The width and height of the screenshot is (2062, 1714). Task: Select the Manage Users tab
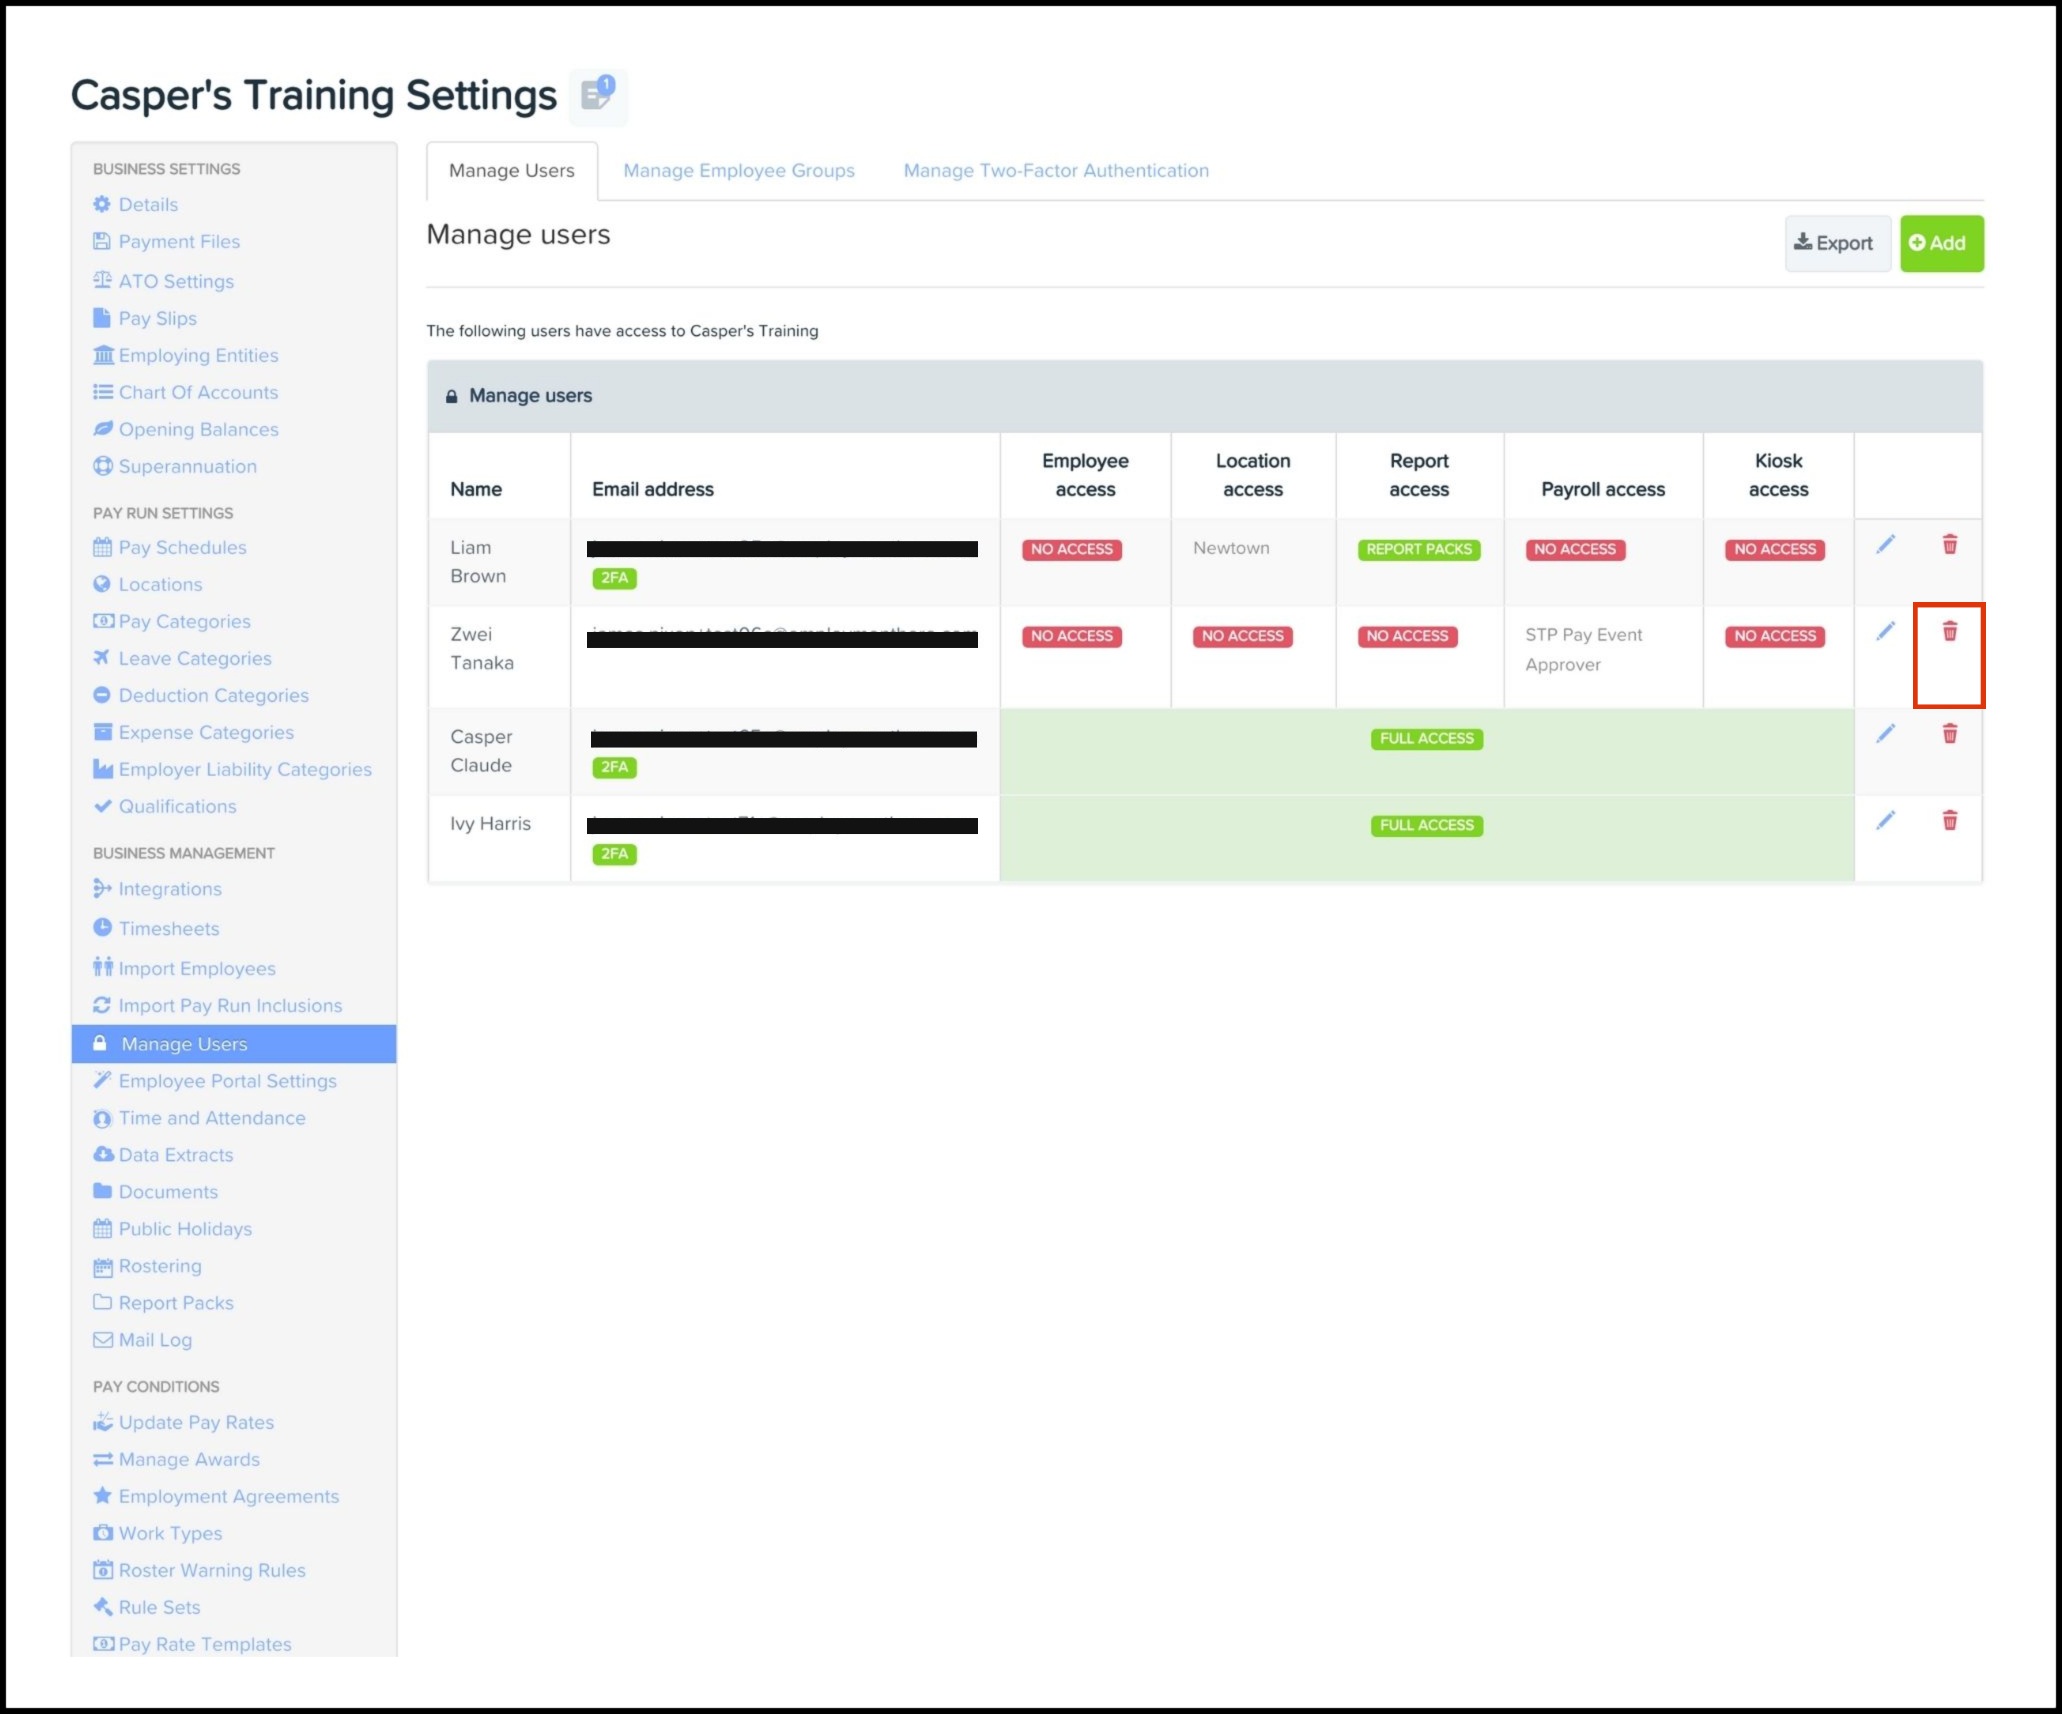tap(511, 171)
